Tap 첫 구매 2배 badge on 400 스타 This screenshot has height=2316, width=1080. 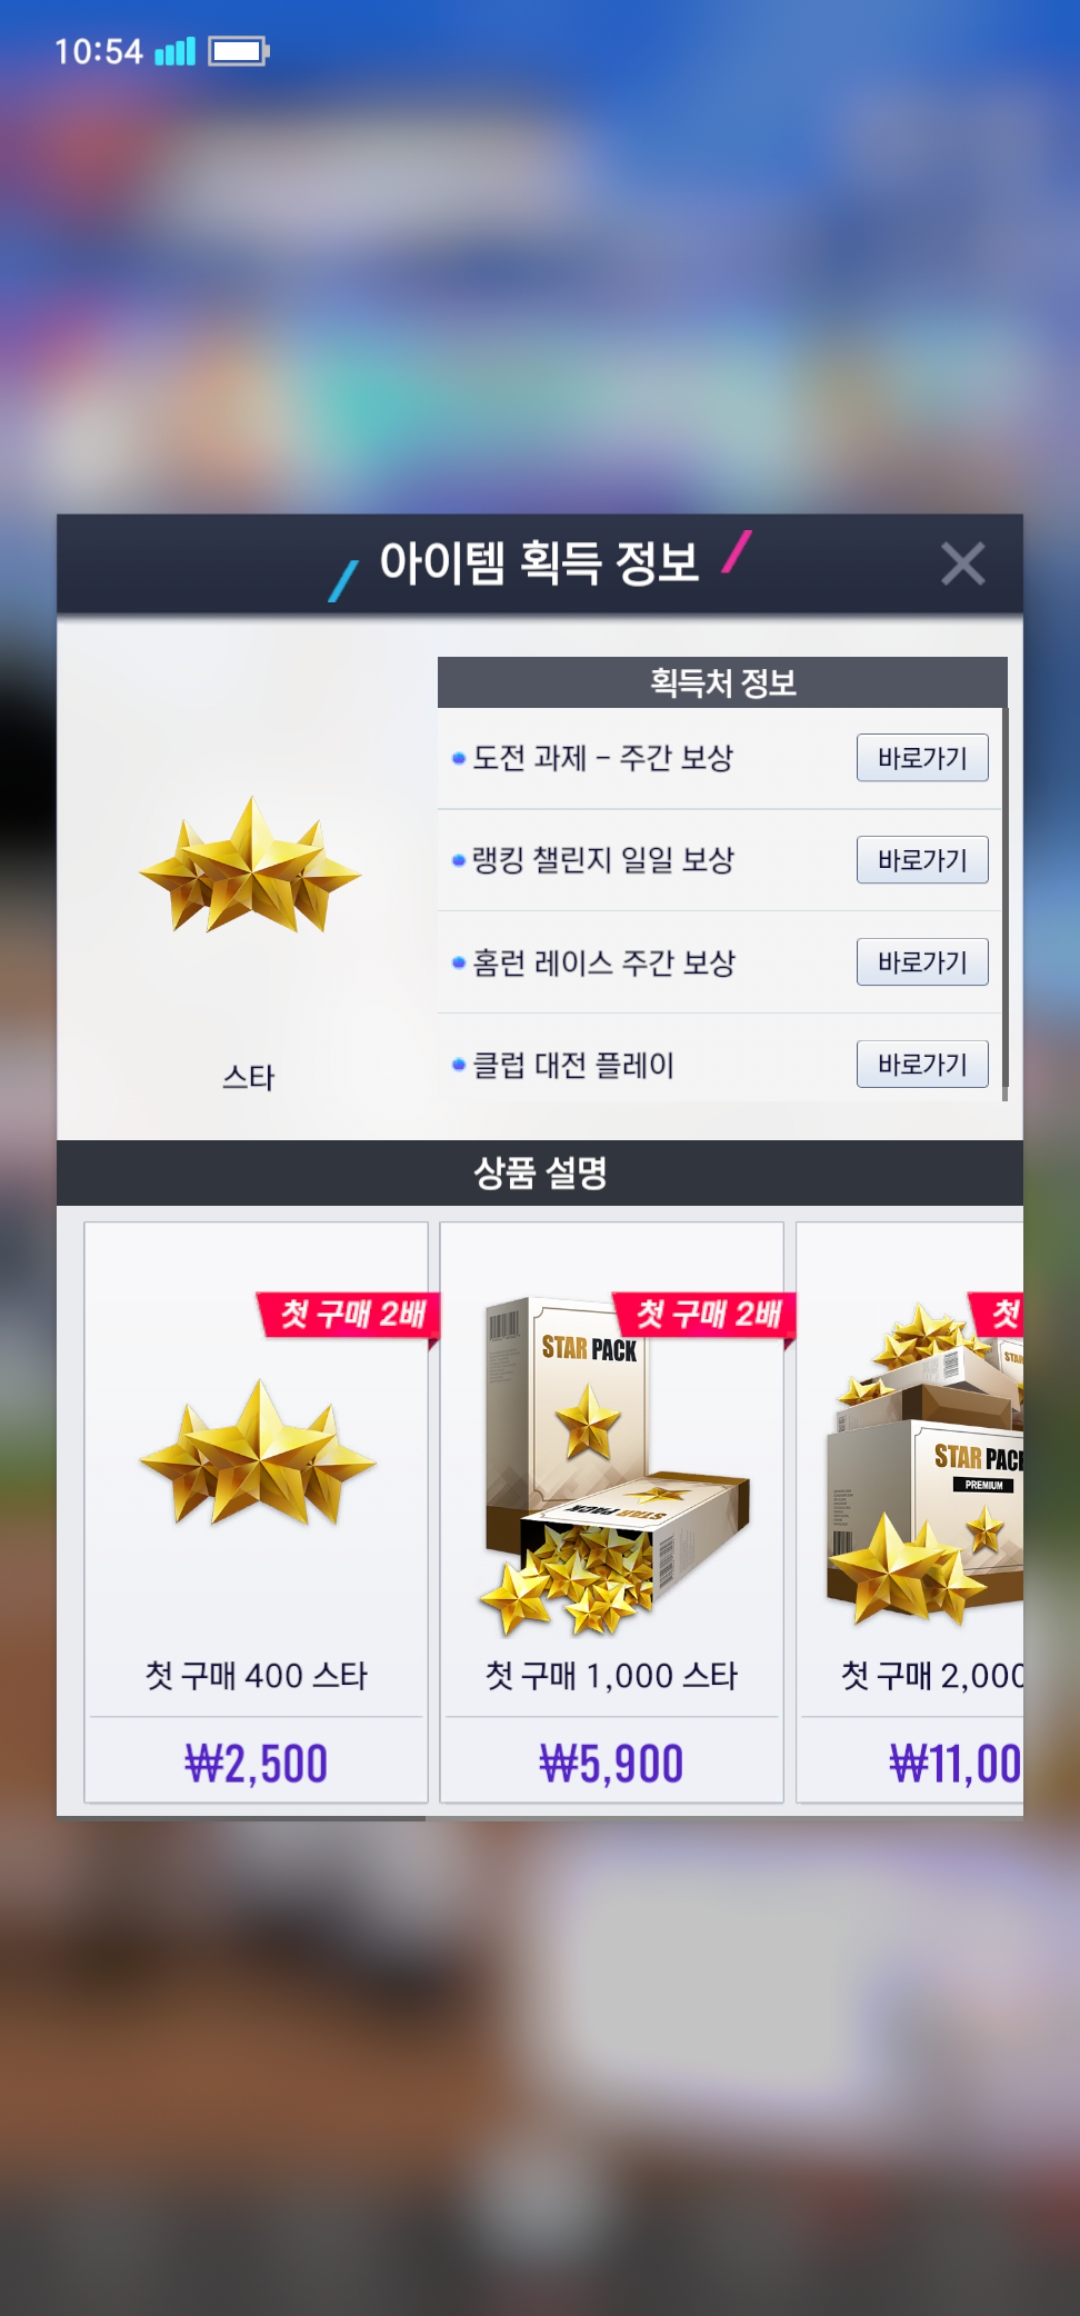tap(350, 1314)
